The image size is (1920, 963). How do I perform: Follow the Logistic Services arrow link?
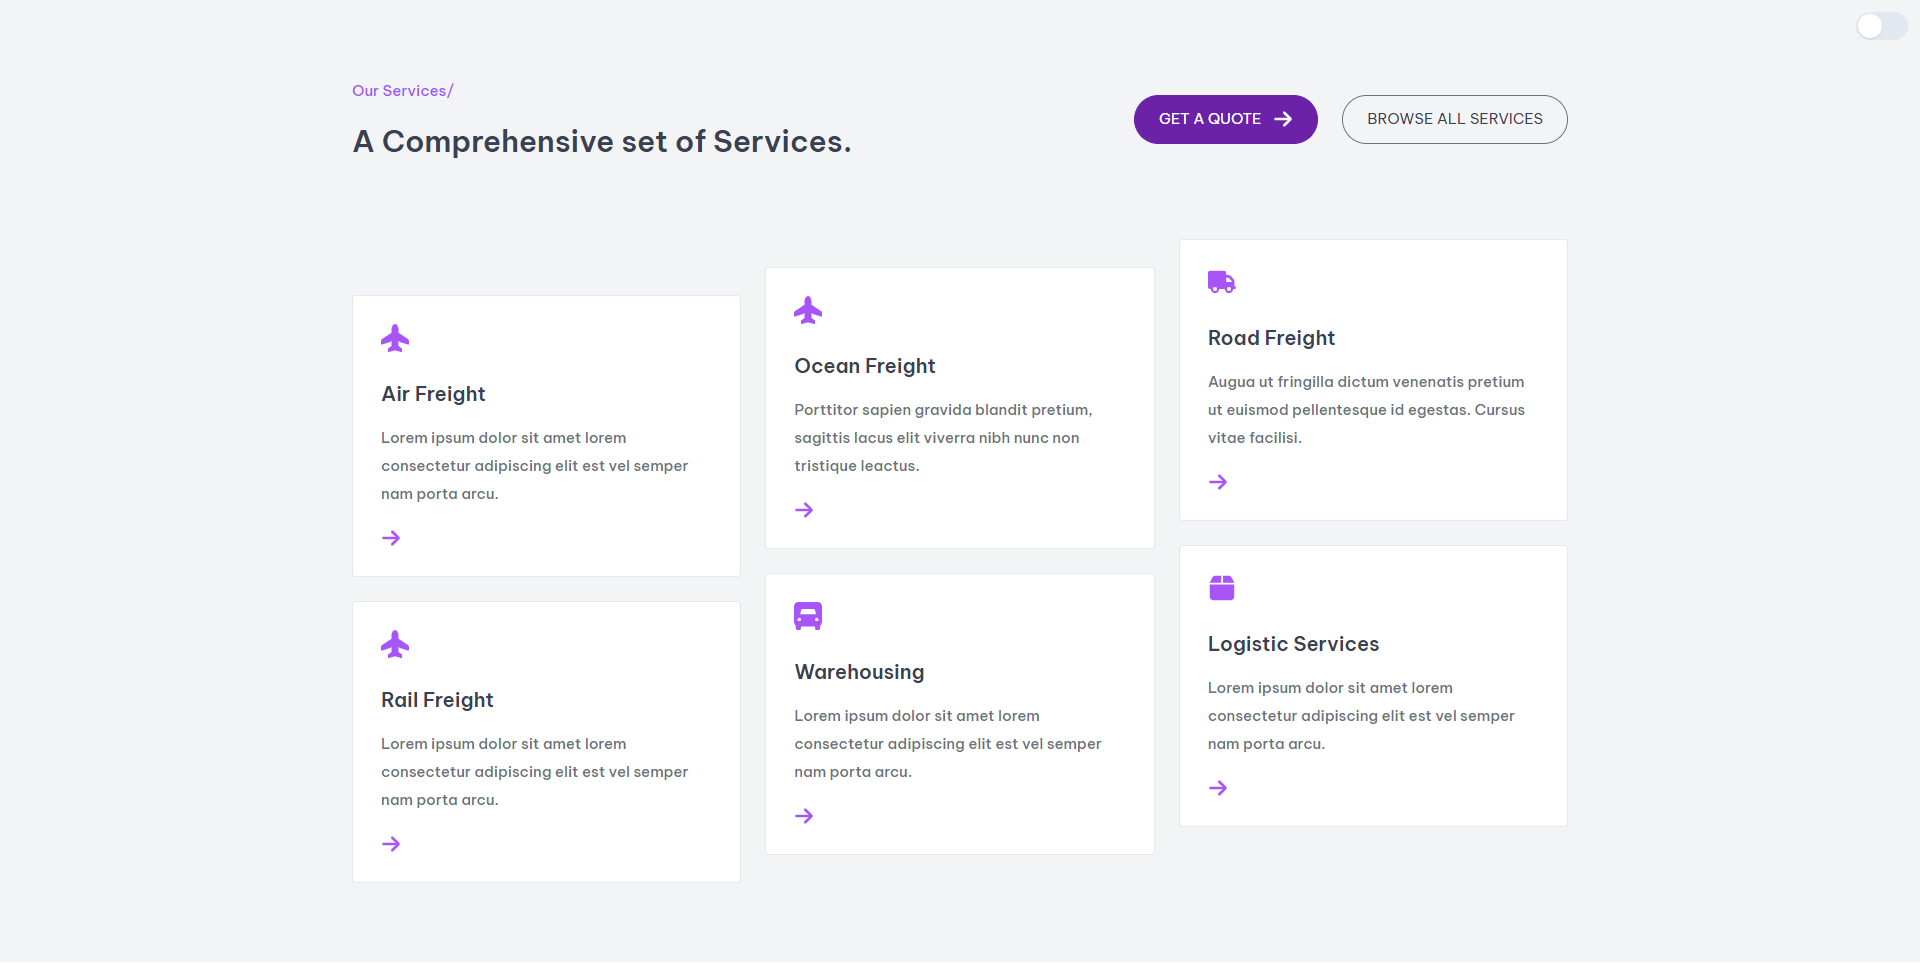1217,788
